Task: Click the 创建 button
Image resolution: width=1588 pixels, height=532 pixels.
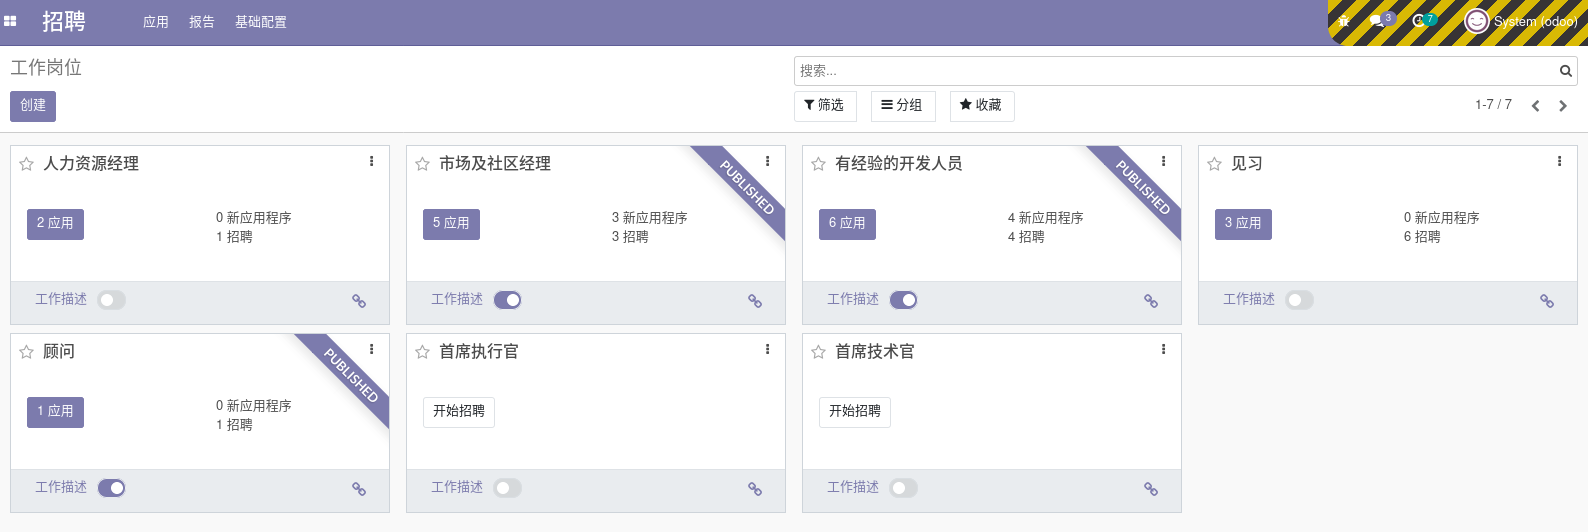Action: [33, 105]
